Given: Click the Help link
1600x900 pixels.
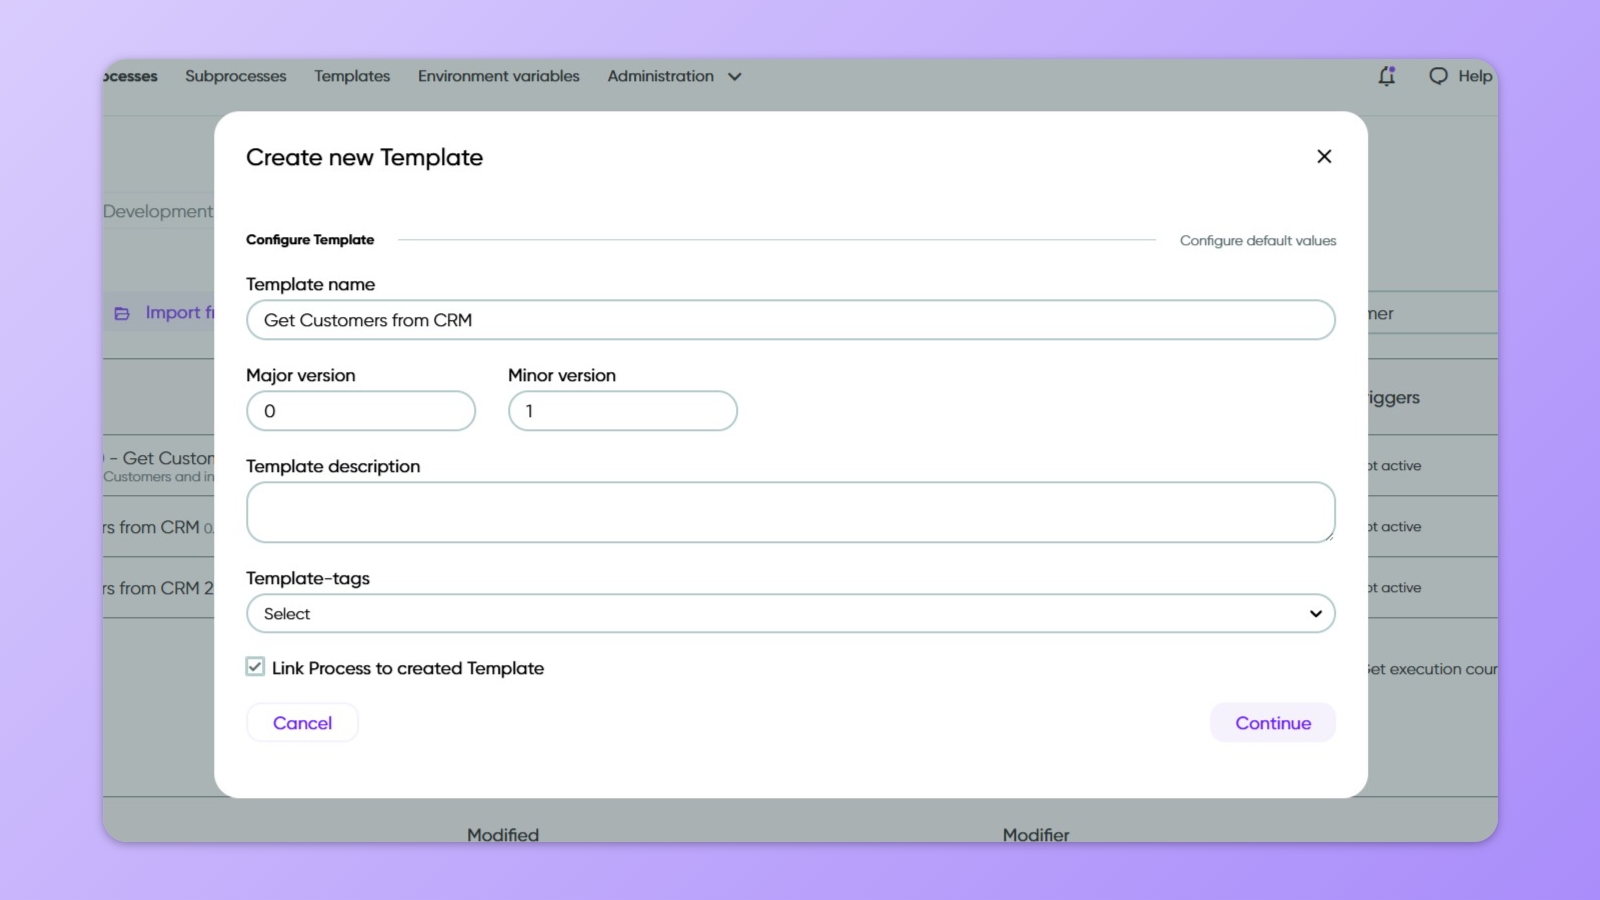Looking at the screenshot, I should point(1475,76).
